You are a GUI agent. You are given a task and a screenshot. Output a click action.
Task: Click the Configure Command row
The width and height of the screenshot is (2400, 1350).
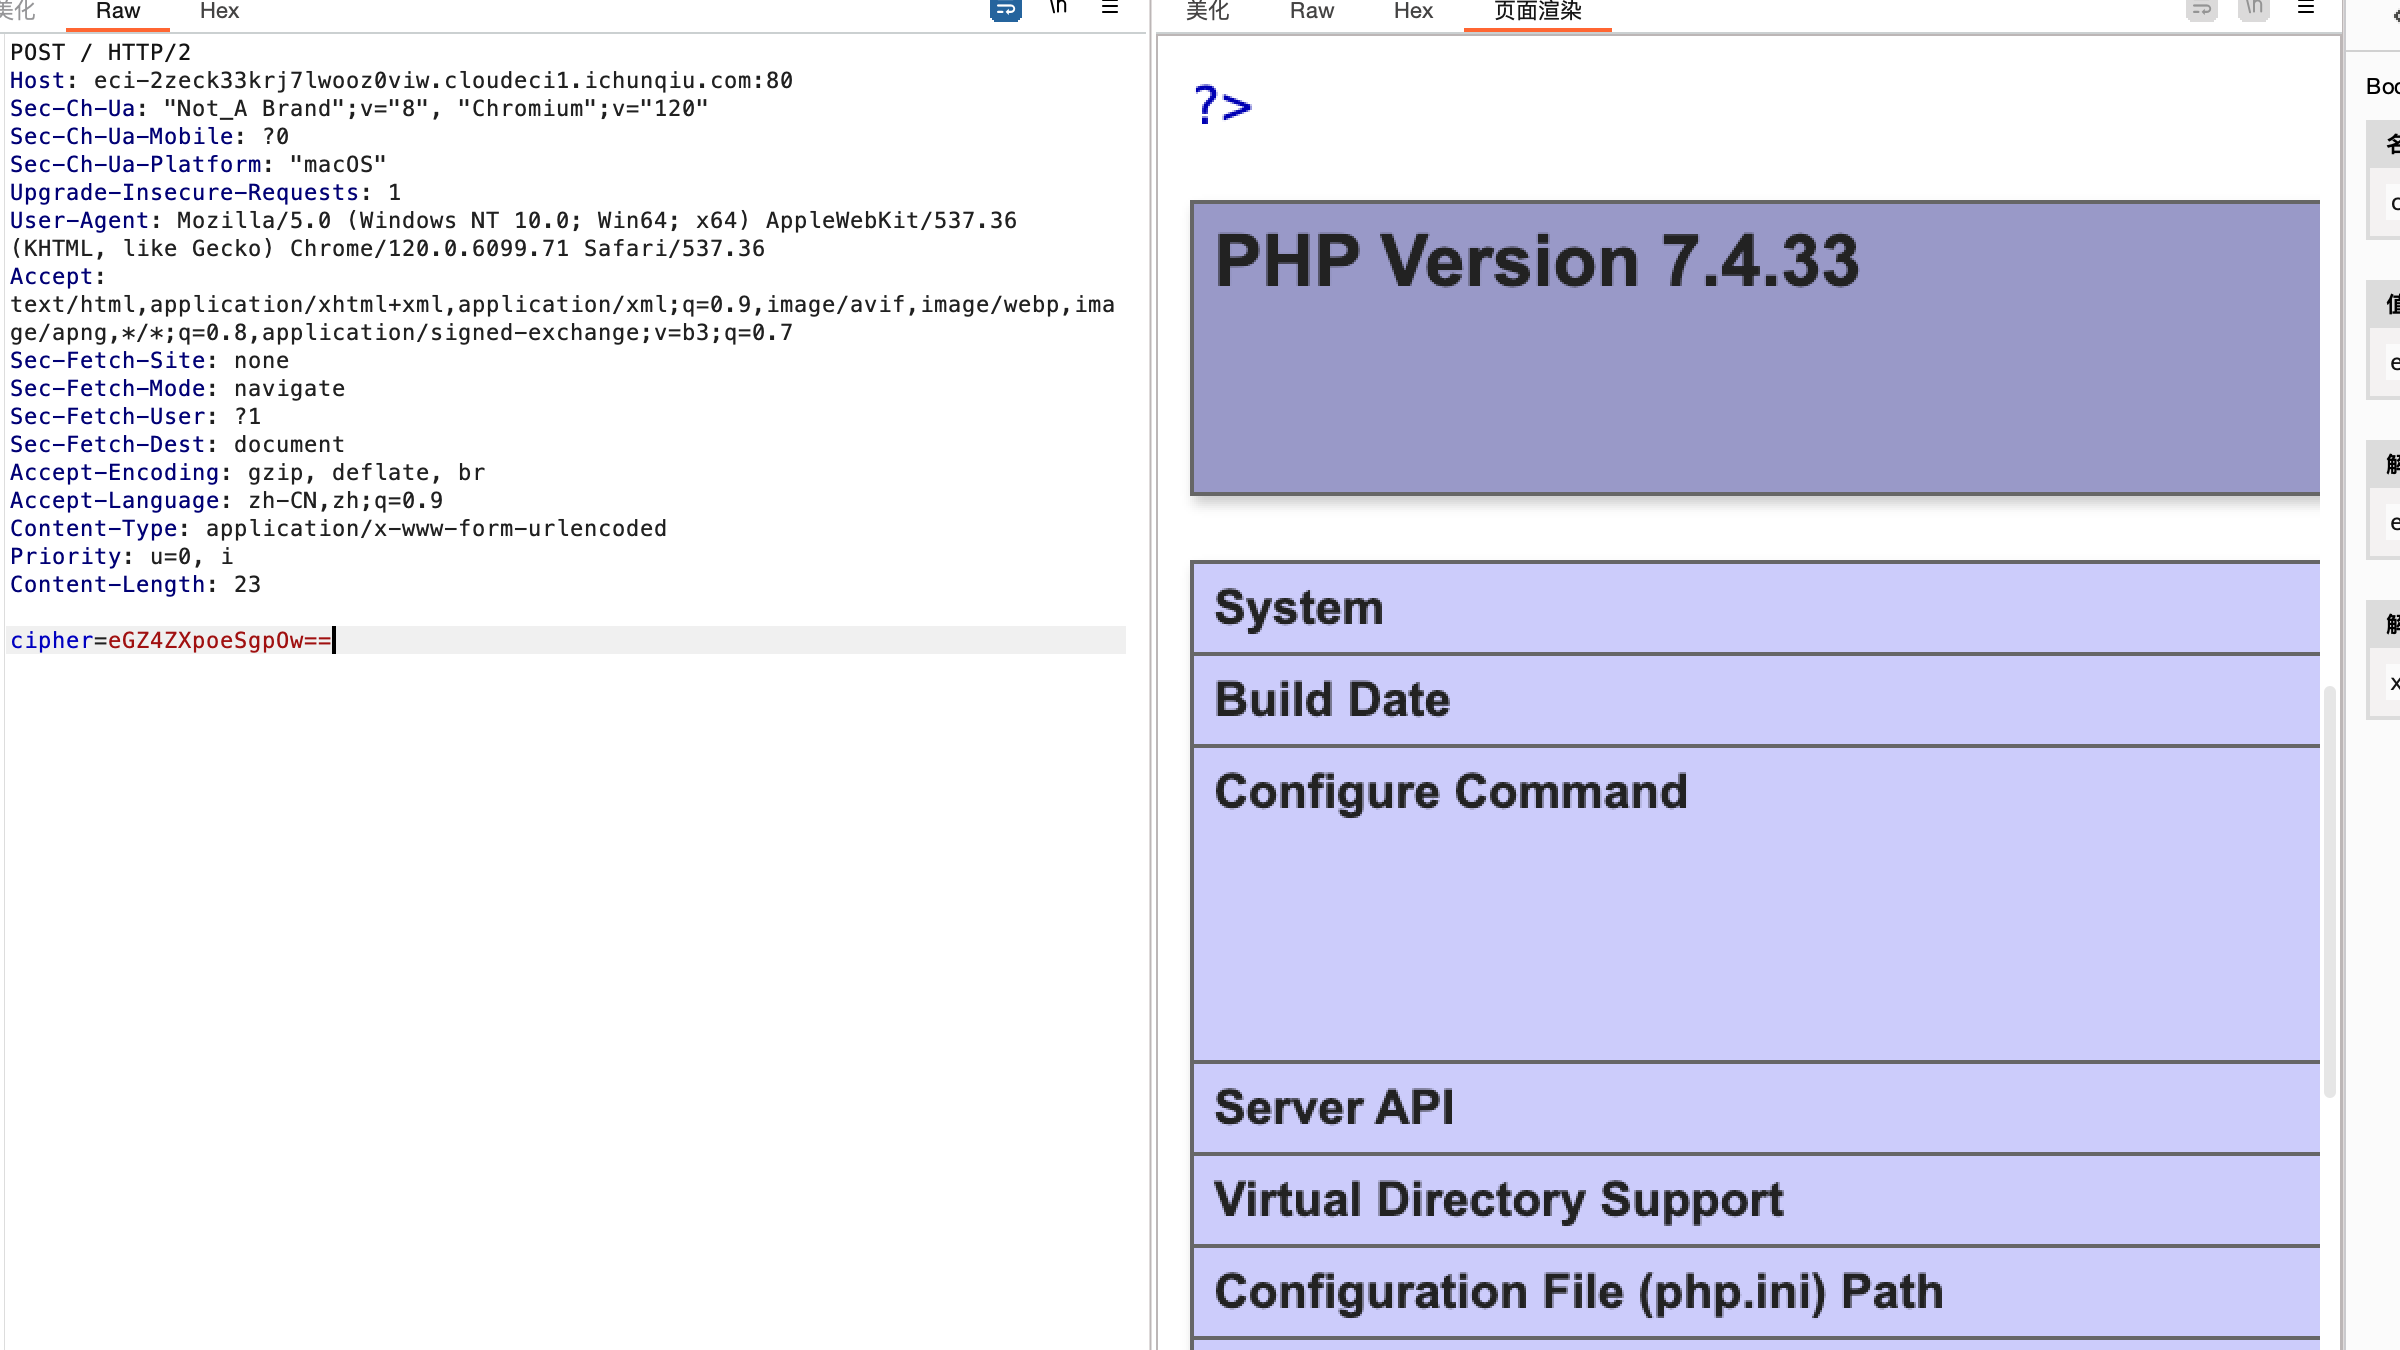coord(1450,792)
